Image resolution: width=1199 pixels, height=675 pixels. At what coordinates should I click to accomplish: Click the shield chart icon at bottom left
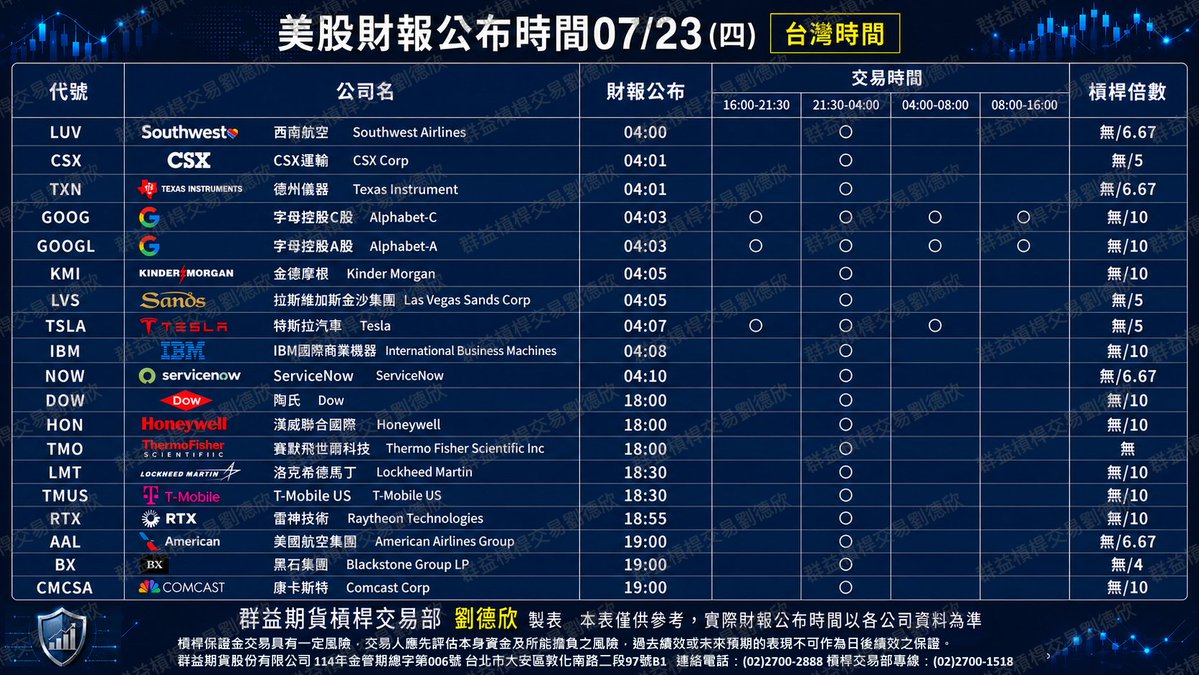click(x=62, y=637)
